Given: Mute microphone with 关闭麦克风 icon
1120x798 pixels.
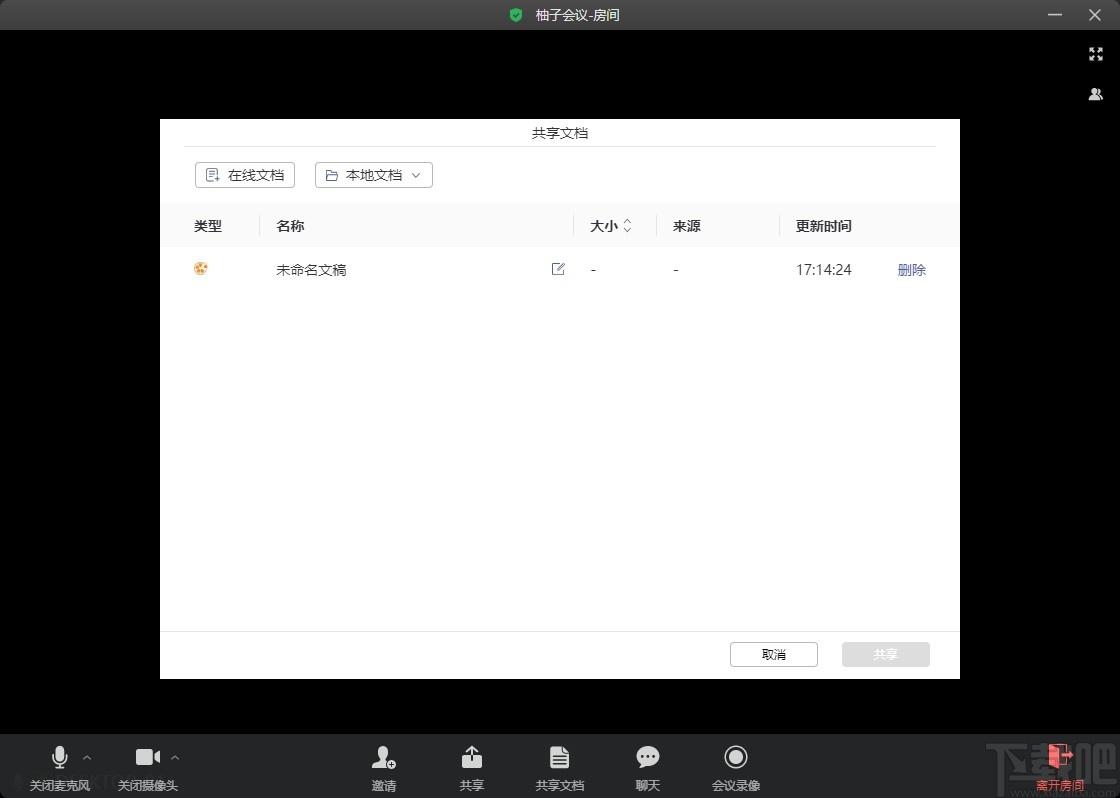Looking at the screenshot, I should tap(60, 757).
